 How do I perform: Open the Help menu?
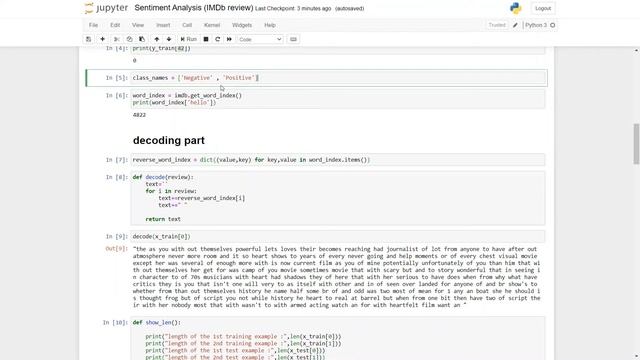pyautogui.click(x=270, y=25)
